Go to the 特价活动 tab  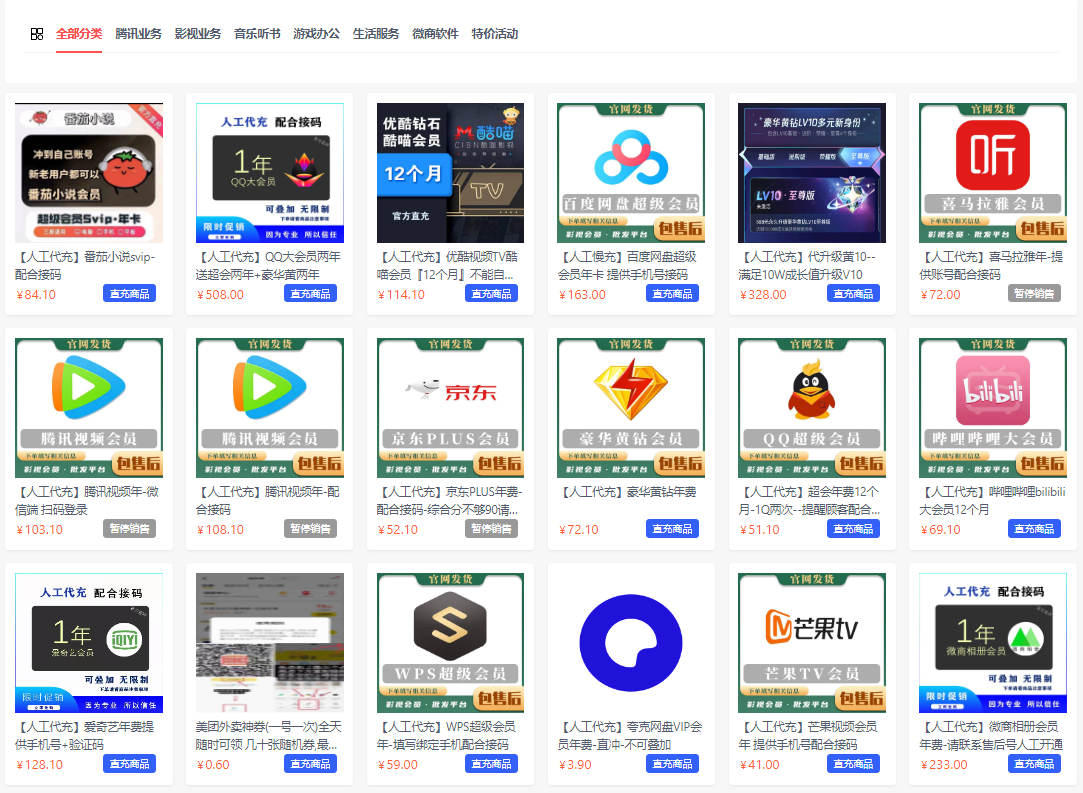494,34
